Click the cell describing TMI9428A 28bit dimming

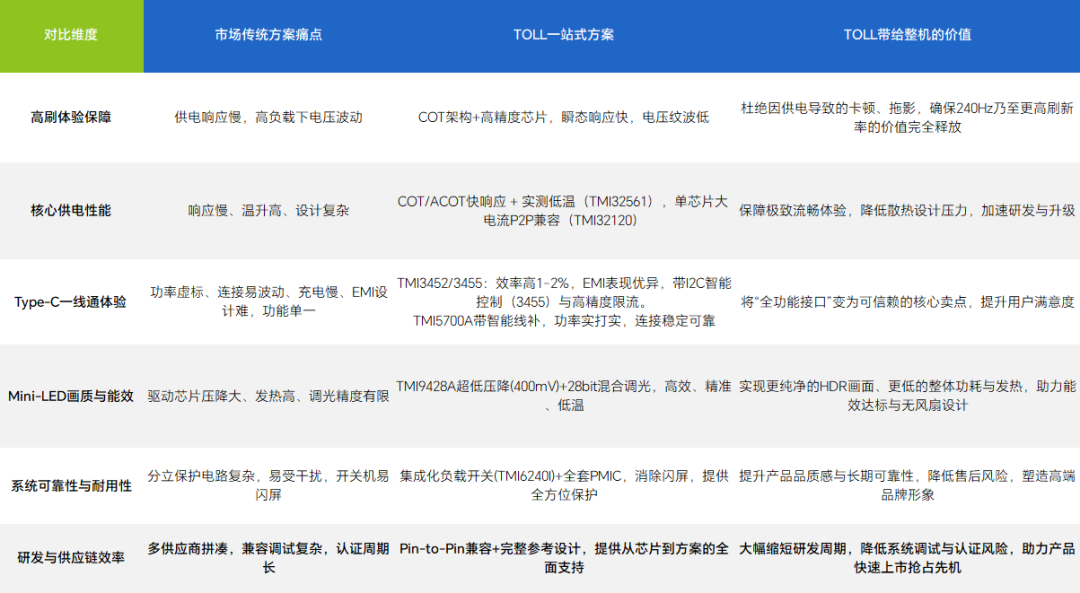(x=563, y=396)
